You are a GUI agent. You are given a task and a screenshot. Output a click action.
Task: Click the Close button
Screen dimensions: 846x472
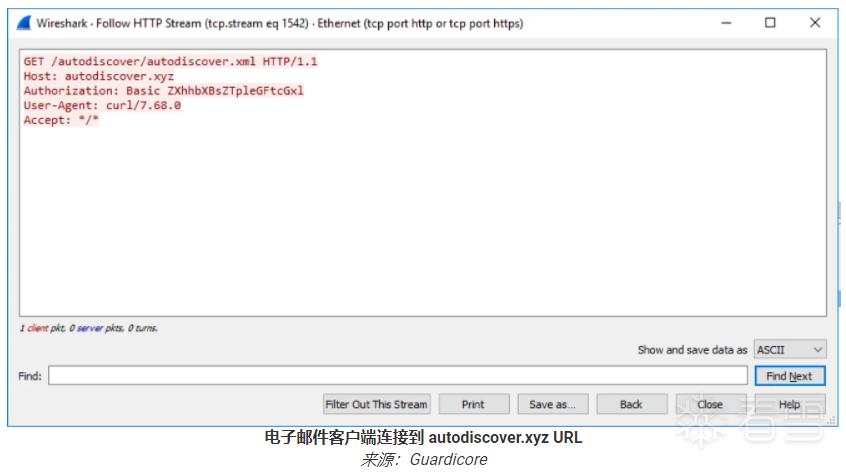pyautogui.click(x=710, y=404)
